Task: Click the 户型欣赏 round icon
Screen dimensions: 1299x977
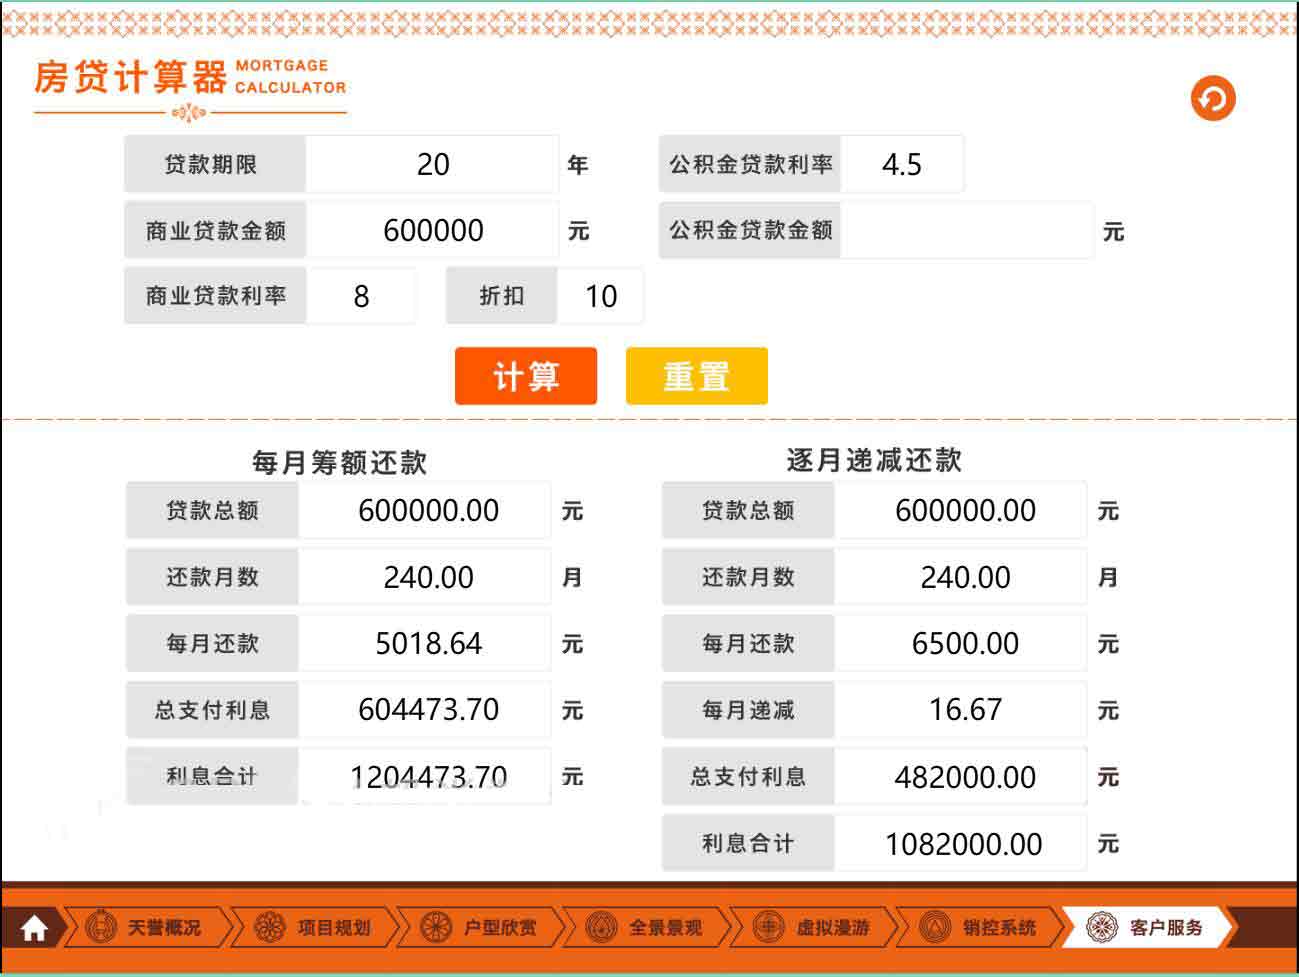Action: tap(436, 928)
